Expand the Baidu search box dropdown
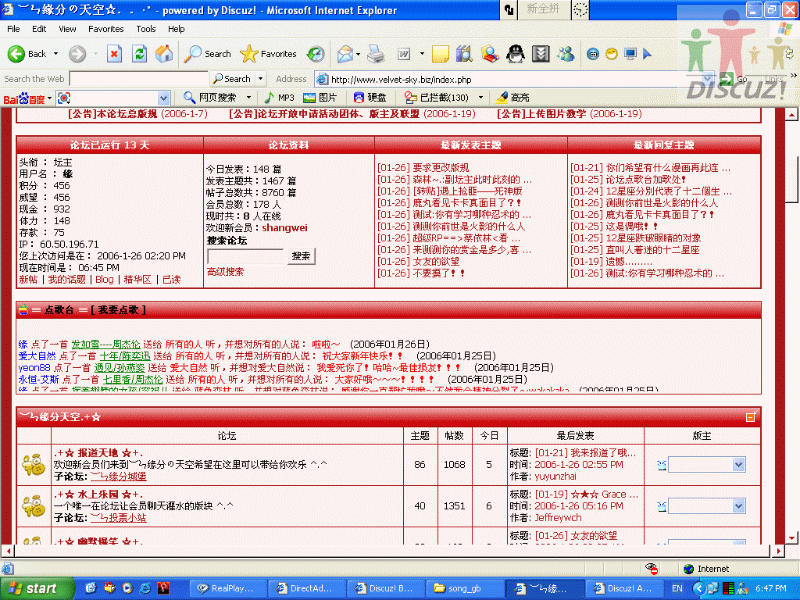Viewport: 800px width, 600px height. (163, 98)
